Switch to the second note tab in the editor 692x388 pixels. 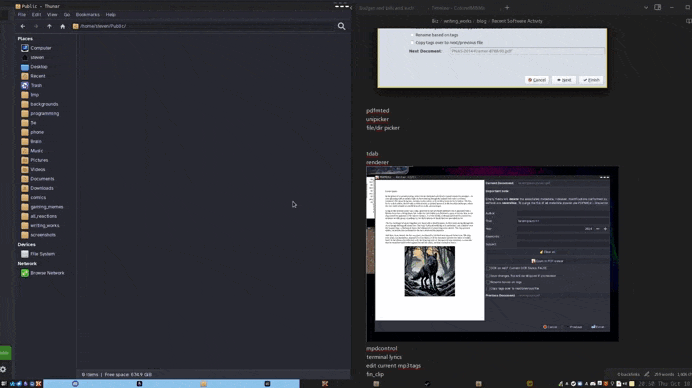click(458, 8)
